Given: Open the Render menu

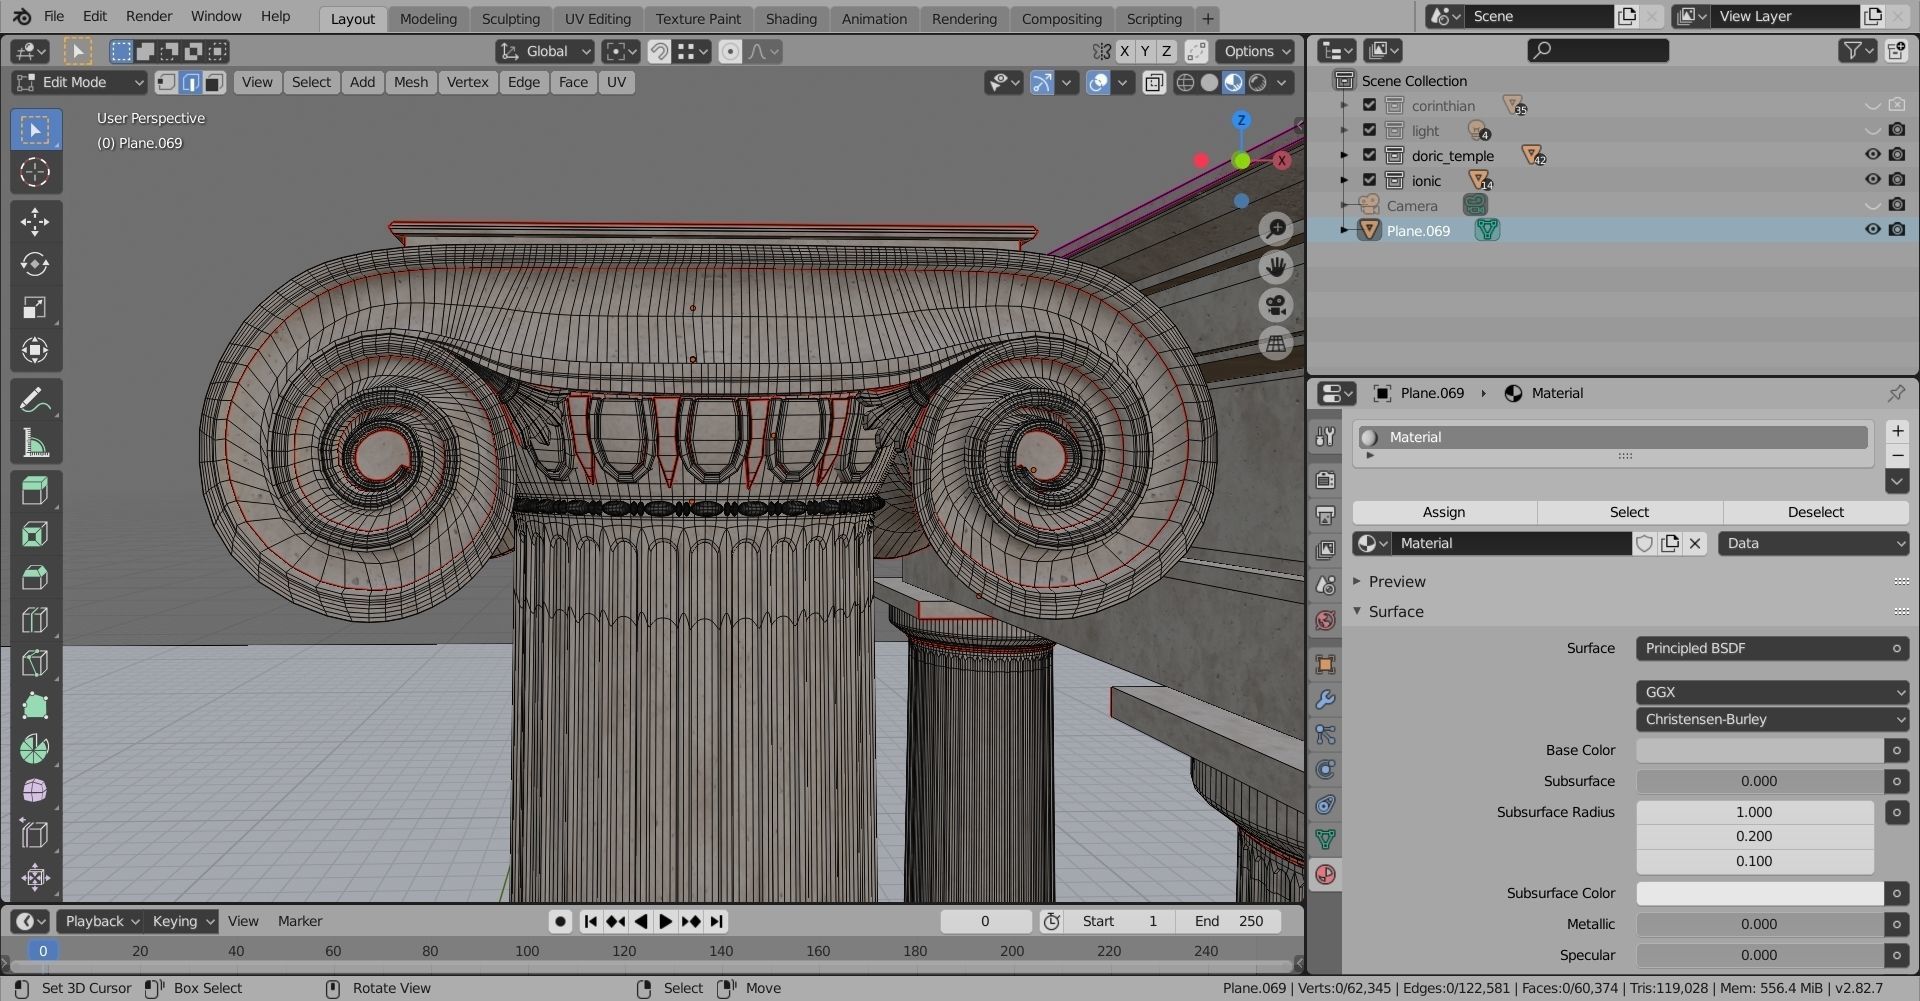Looking at the screenshot, I should click(149, 16).
